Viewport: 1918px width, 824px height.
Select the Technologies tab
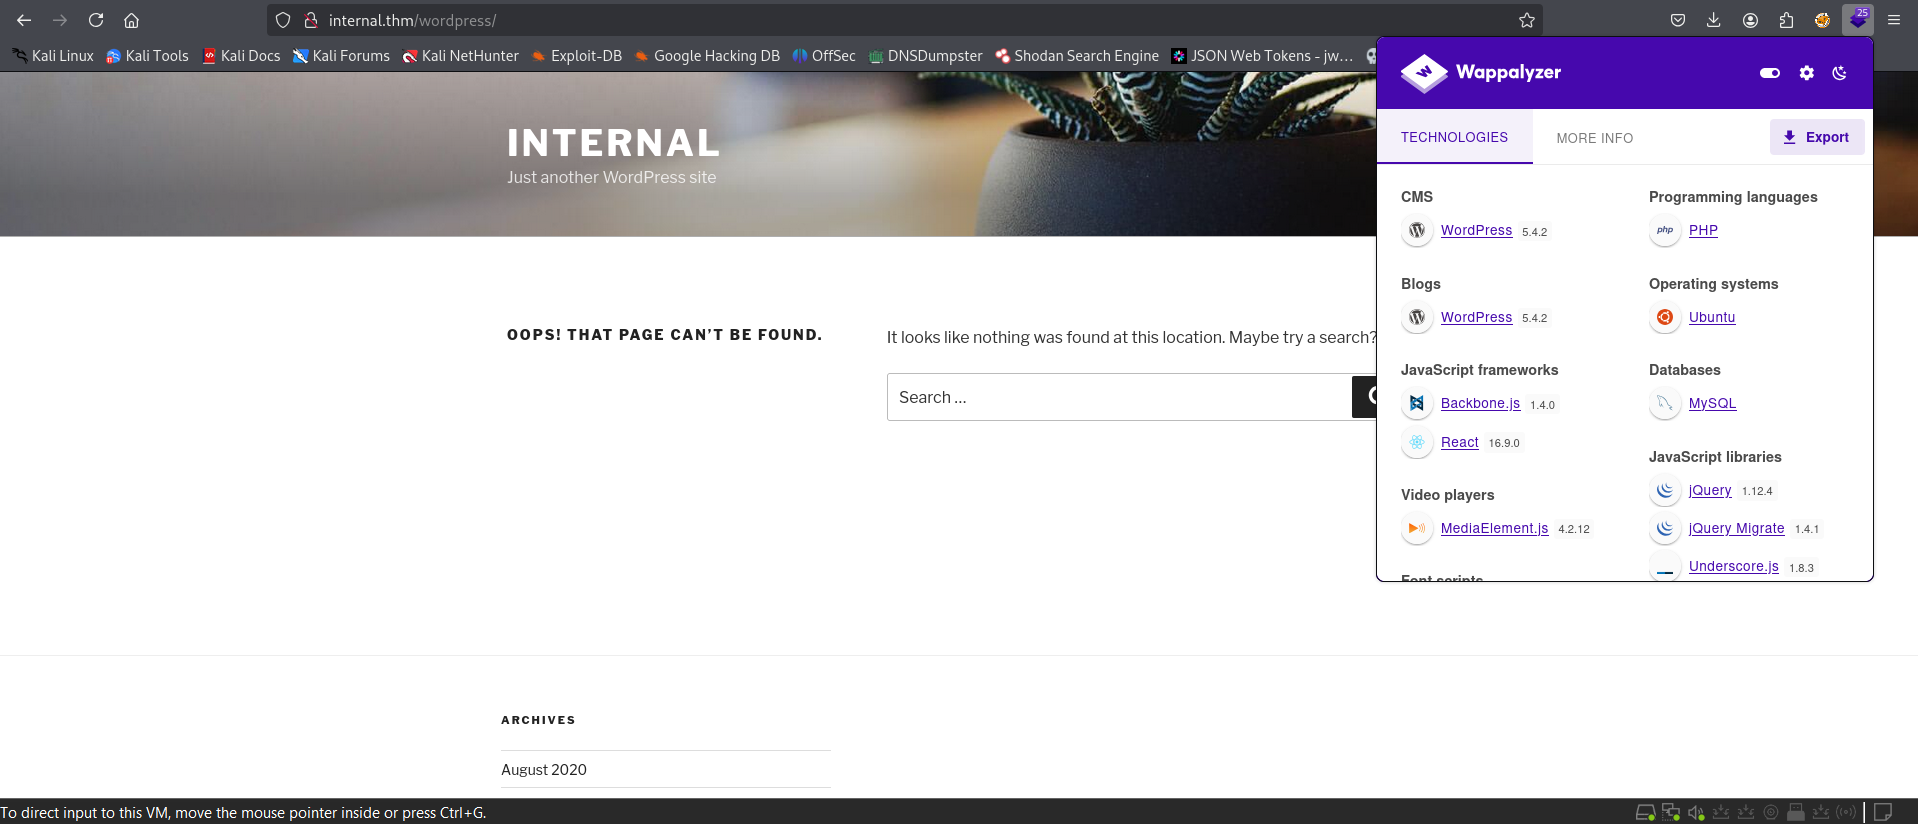tap(1454, 137)
